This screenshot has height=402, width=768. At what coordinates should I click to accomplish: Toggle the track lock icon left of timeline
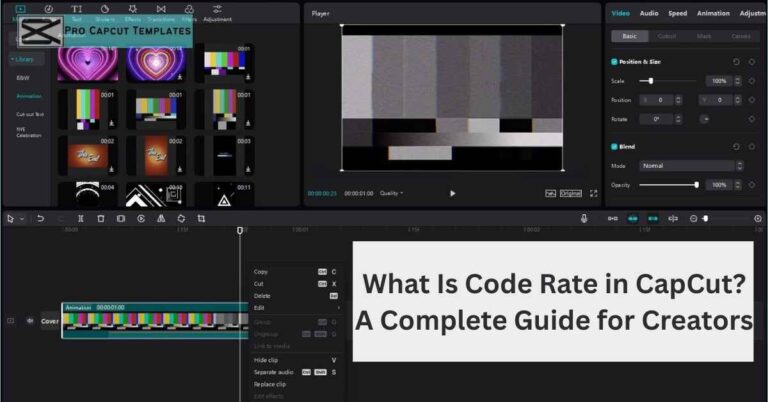(11, 321)
